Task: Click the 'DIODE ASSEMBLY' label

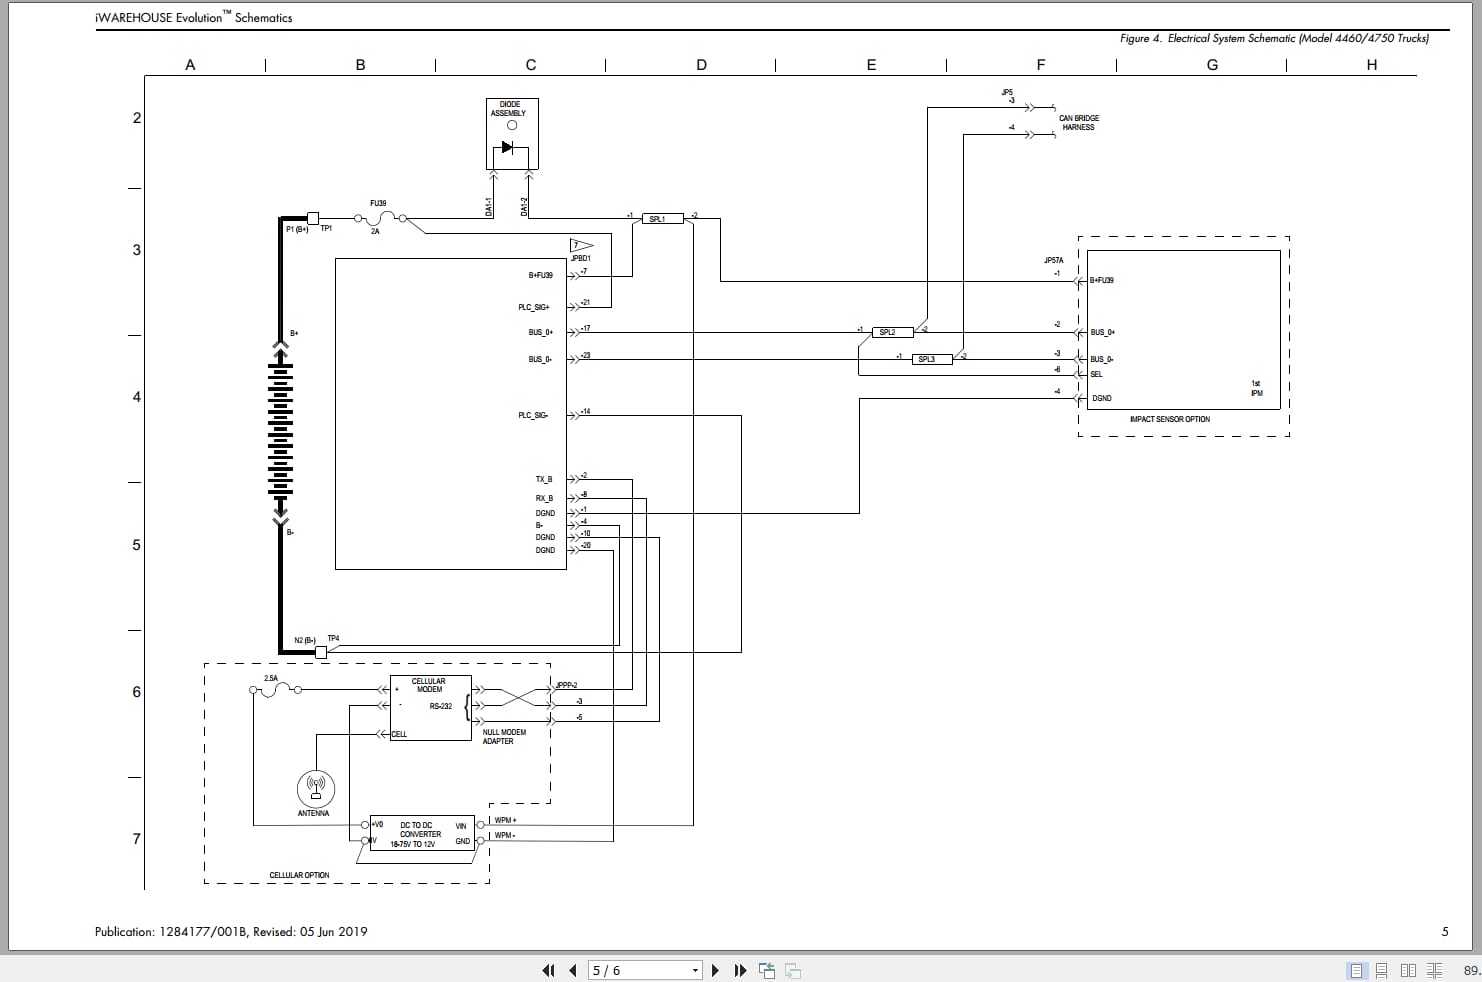Action: pos(508,109)
